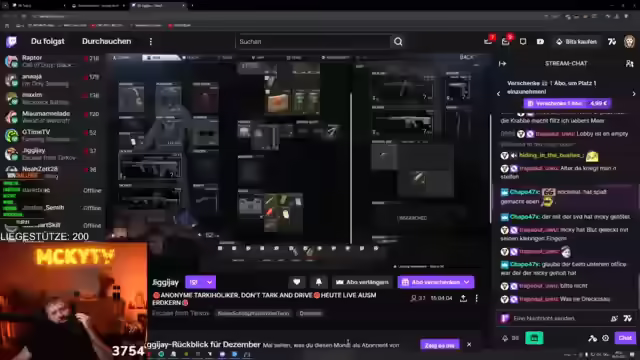Open followed channel "GTimeTV"
This screenshot has width=640, height=360.
pyautogui.click(x=52, y=135)
